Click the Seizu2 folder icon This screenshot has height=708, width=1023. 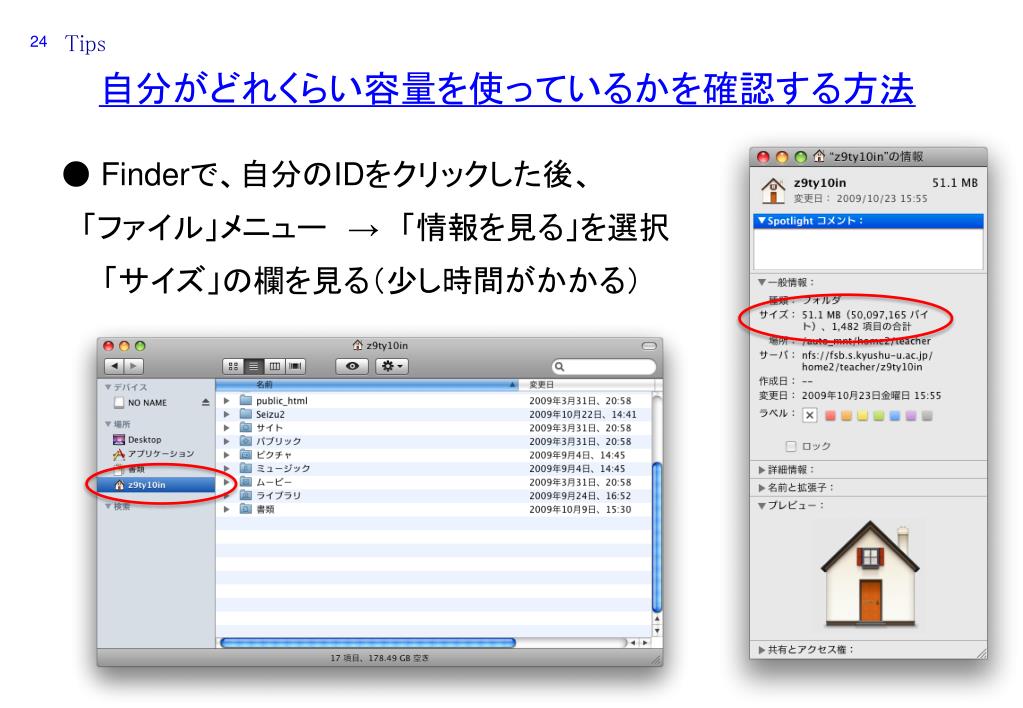tap(246, 414)
